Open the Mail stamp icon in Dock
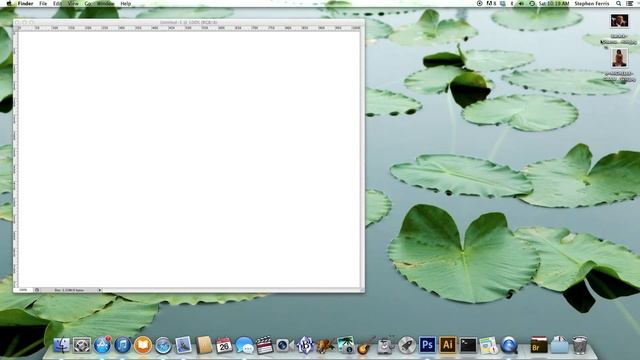This screenshot has width=640, height=360. pos(183,345)
